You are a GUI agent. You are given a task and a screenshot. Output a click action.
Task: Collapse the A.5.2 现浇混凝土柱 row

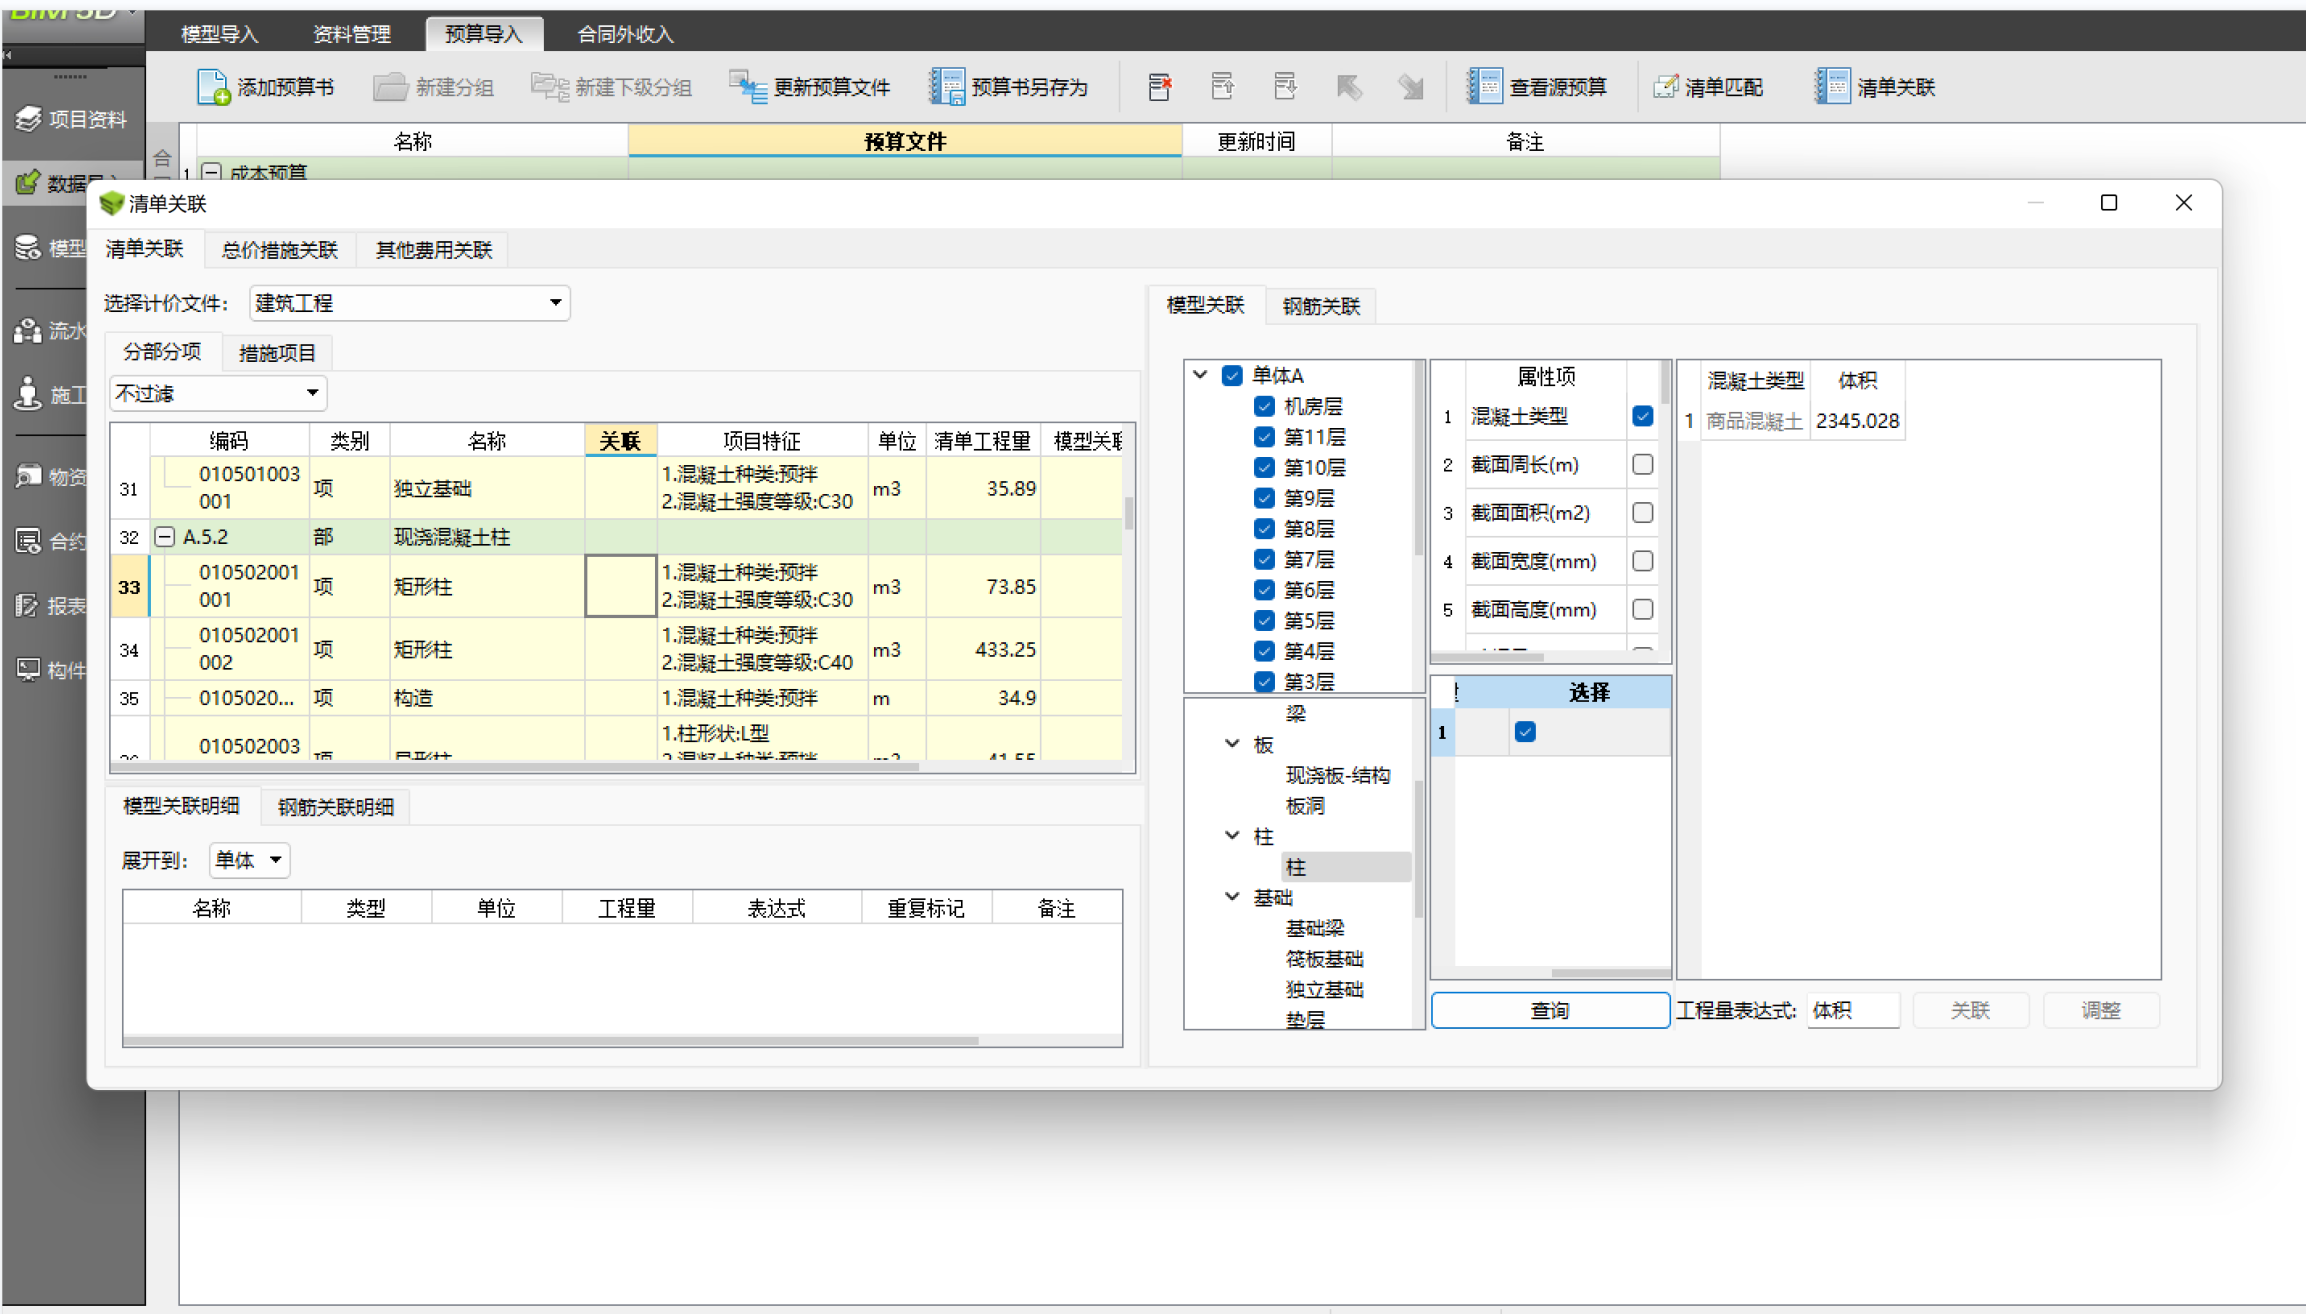(164, 537)
